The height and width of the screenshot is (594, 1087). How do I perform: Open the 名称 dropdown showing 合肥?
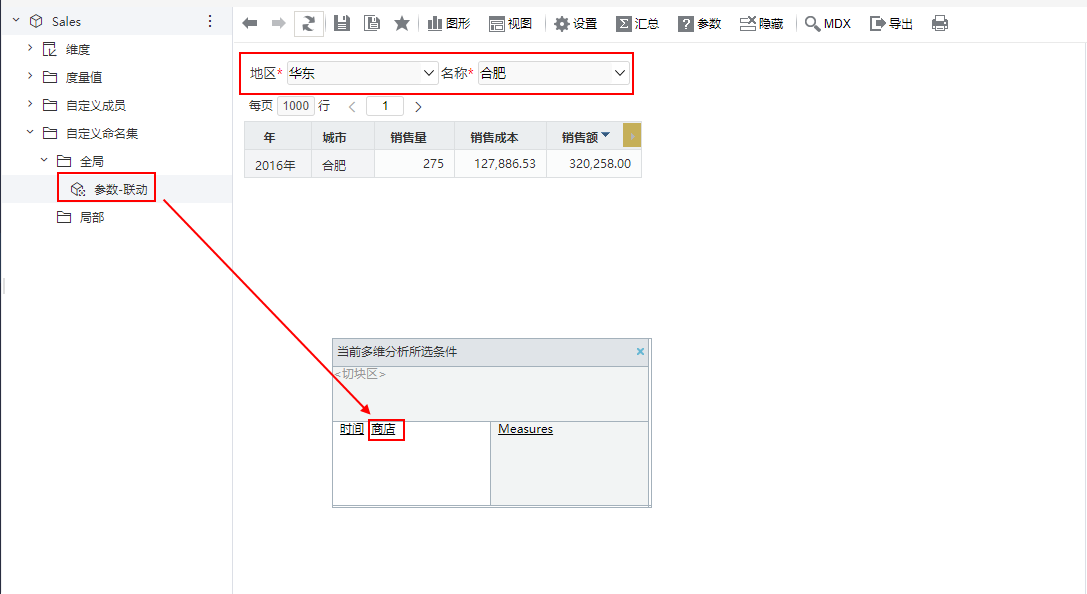[553, 73]
